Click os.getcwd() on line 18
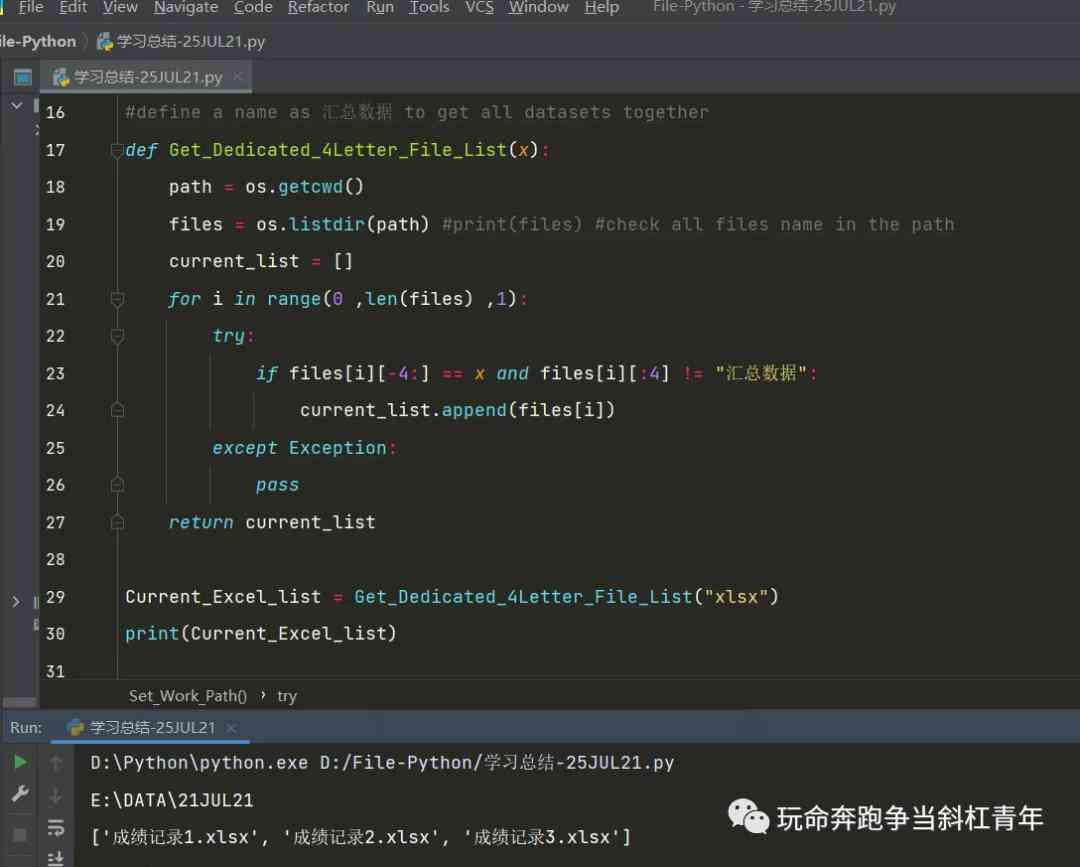Screen dimensions: 1080x867 click(x=304, y=187)
